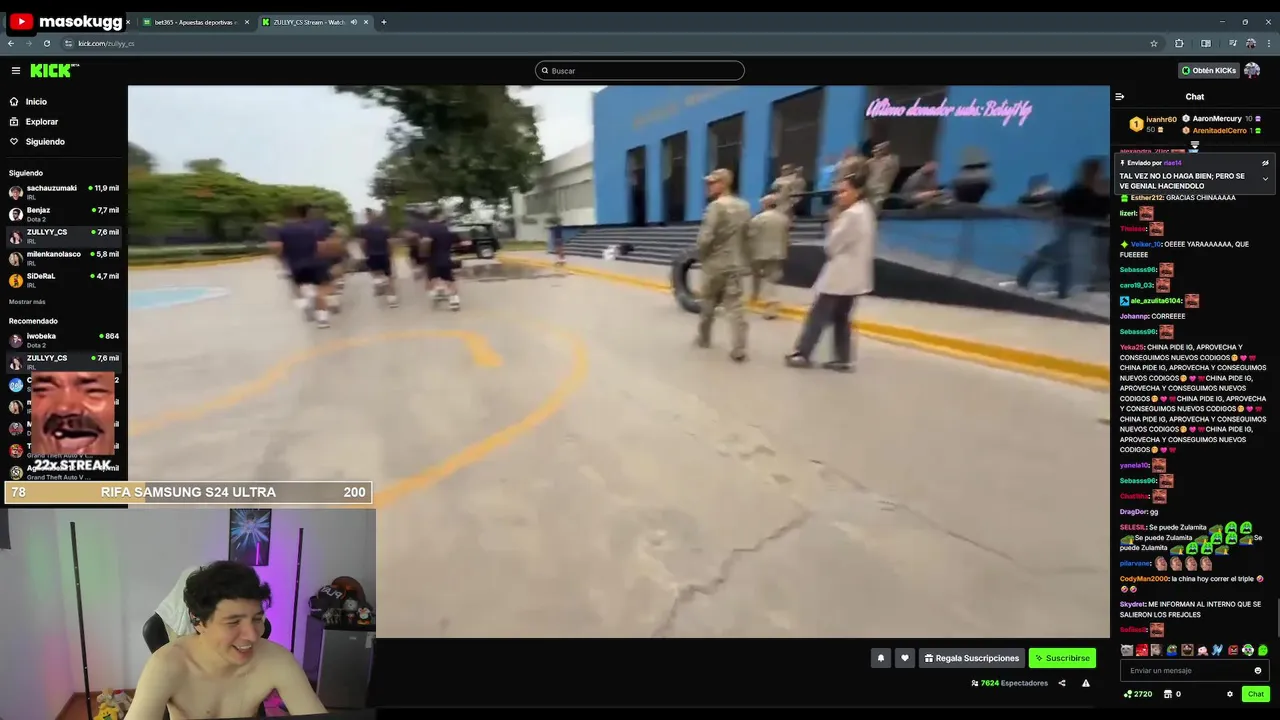Click the KICK logo

(53, 70)
